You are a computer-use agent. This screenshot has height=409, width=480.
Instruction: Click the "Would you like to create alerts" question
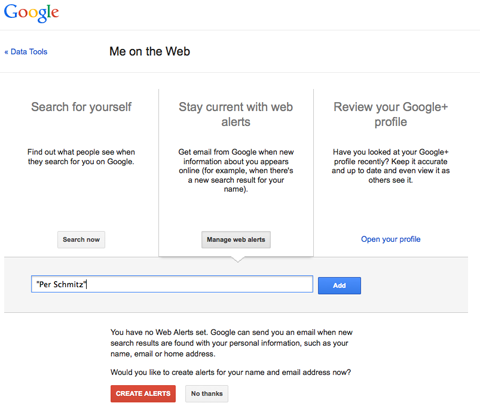pyautogui.click(x=231, y=372)
